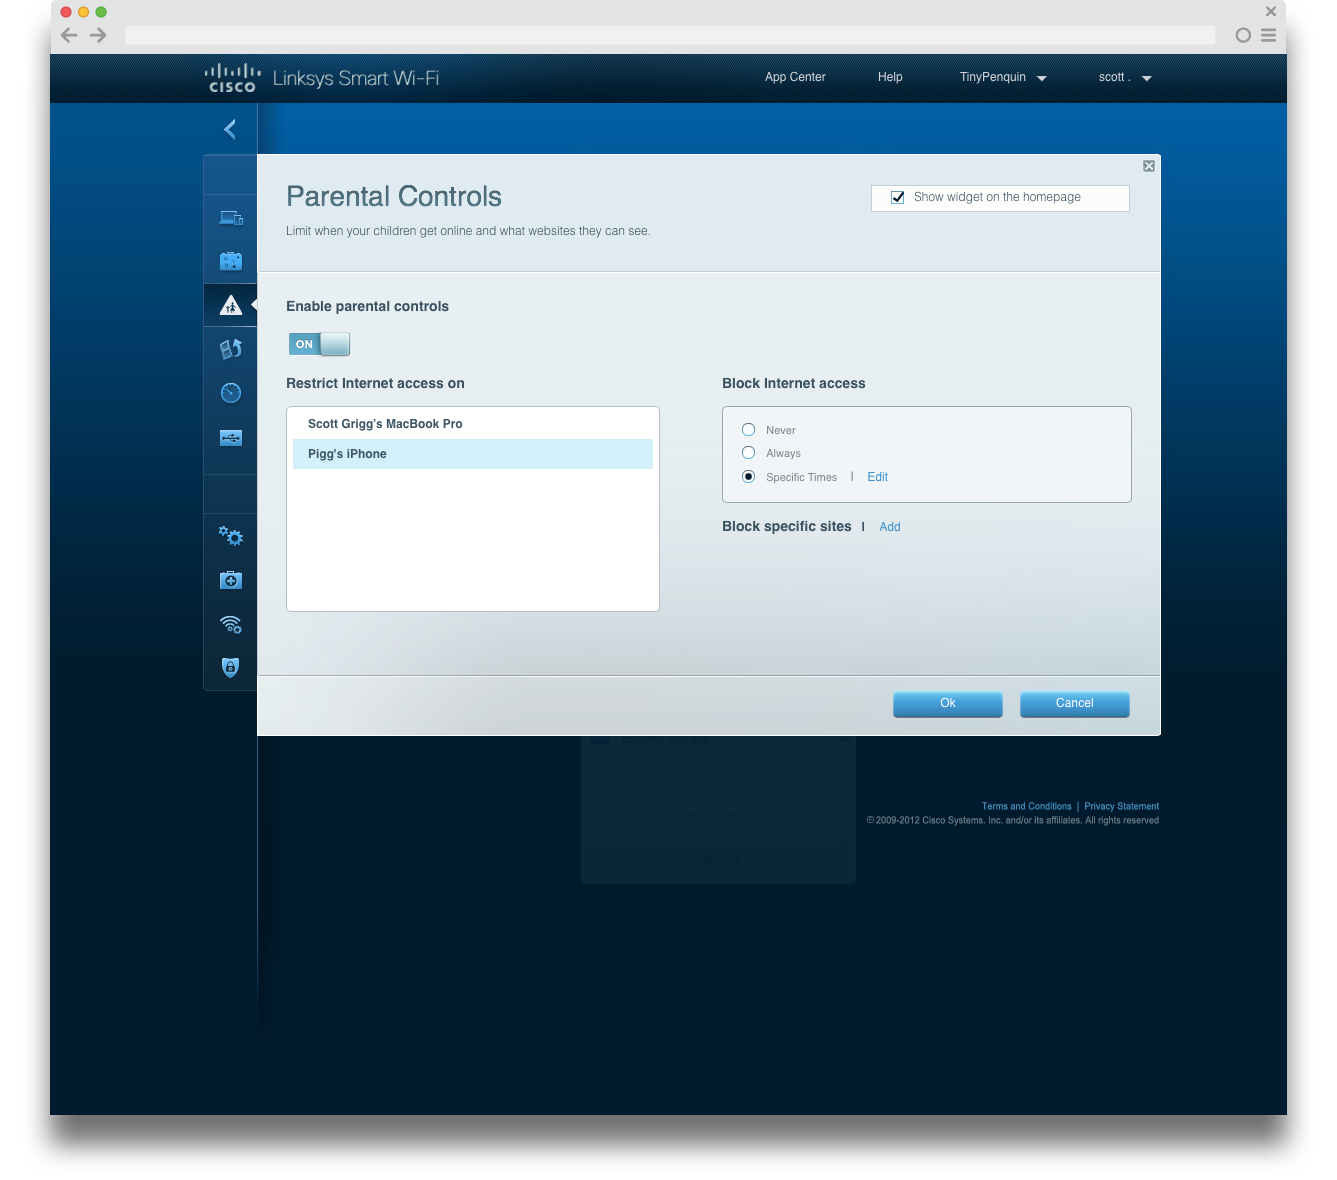The height and width of the screenshot is (1180, 1337).
Task: Click the Linksys Smart Wi-Fi title
Action: [x=356, y=78]
